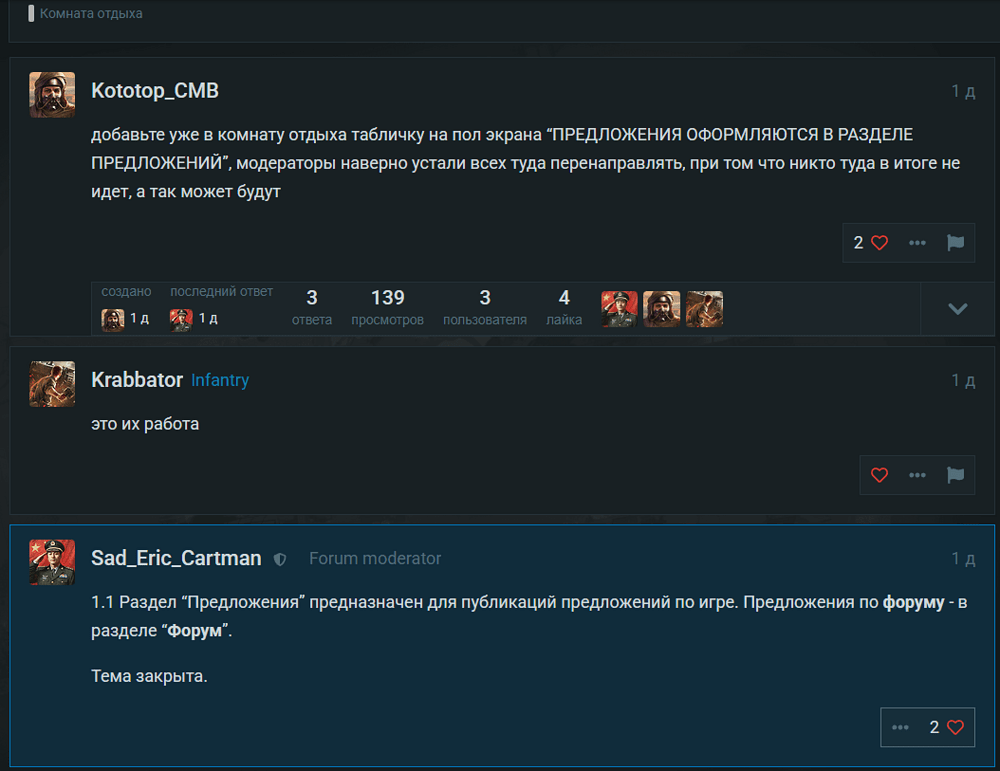1000x771 pixels.
Task: Expand the topic summary details chevron
Action: 957,309
